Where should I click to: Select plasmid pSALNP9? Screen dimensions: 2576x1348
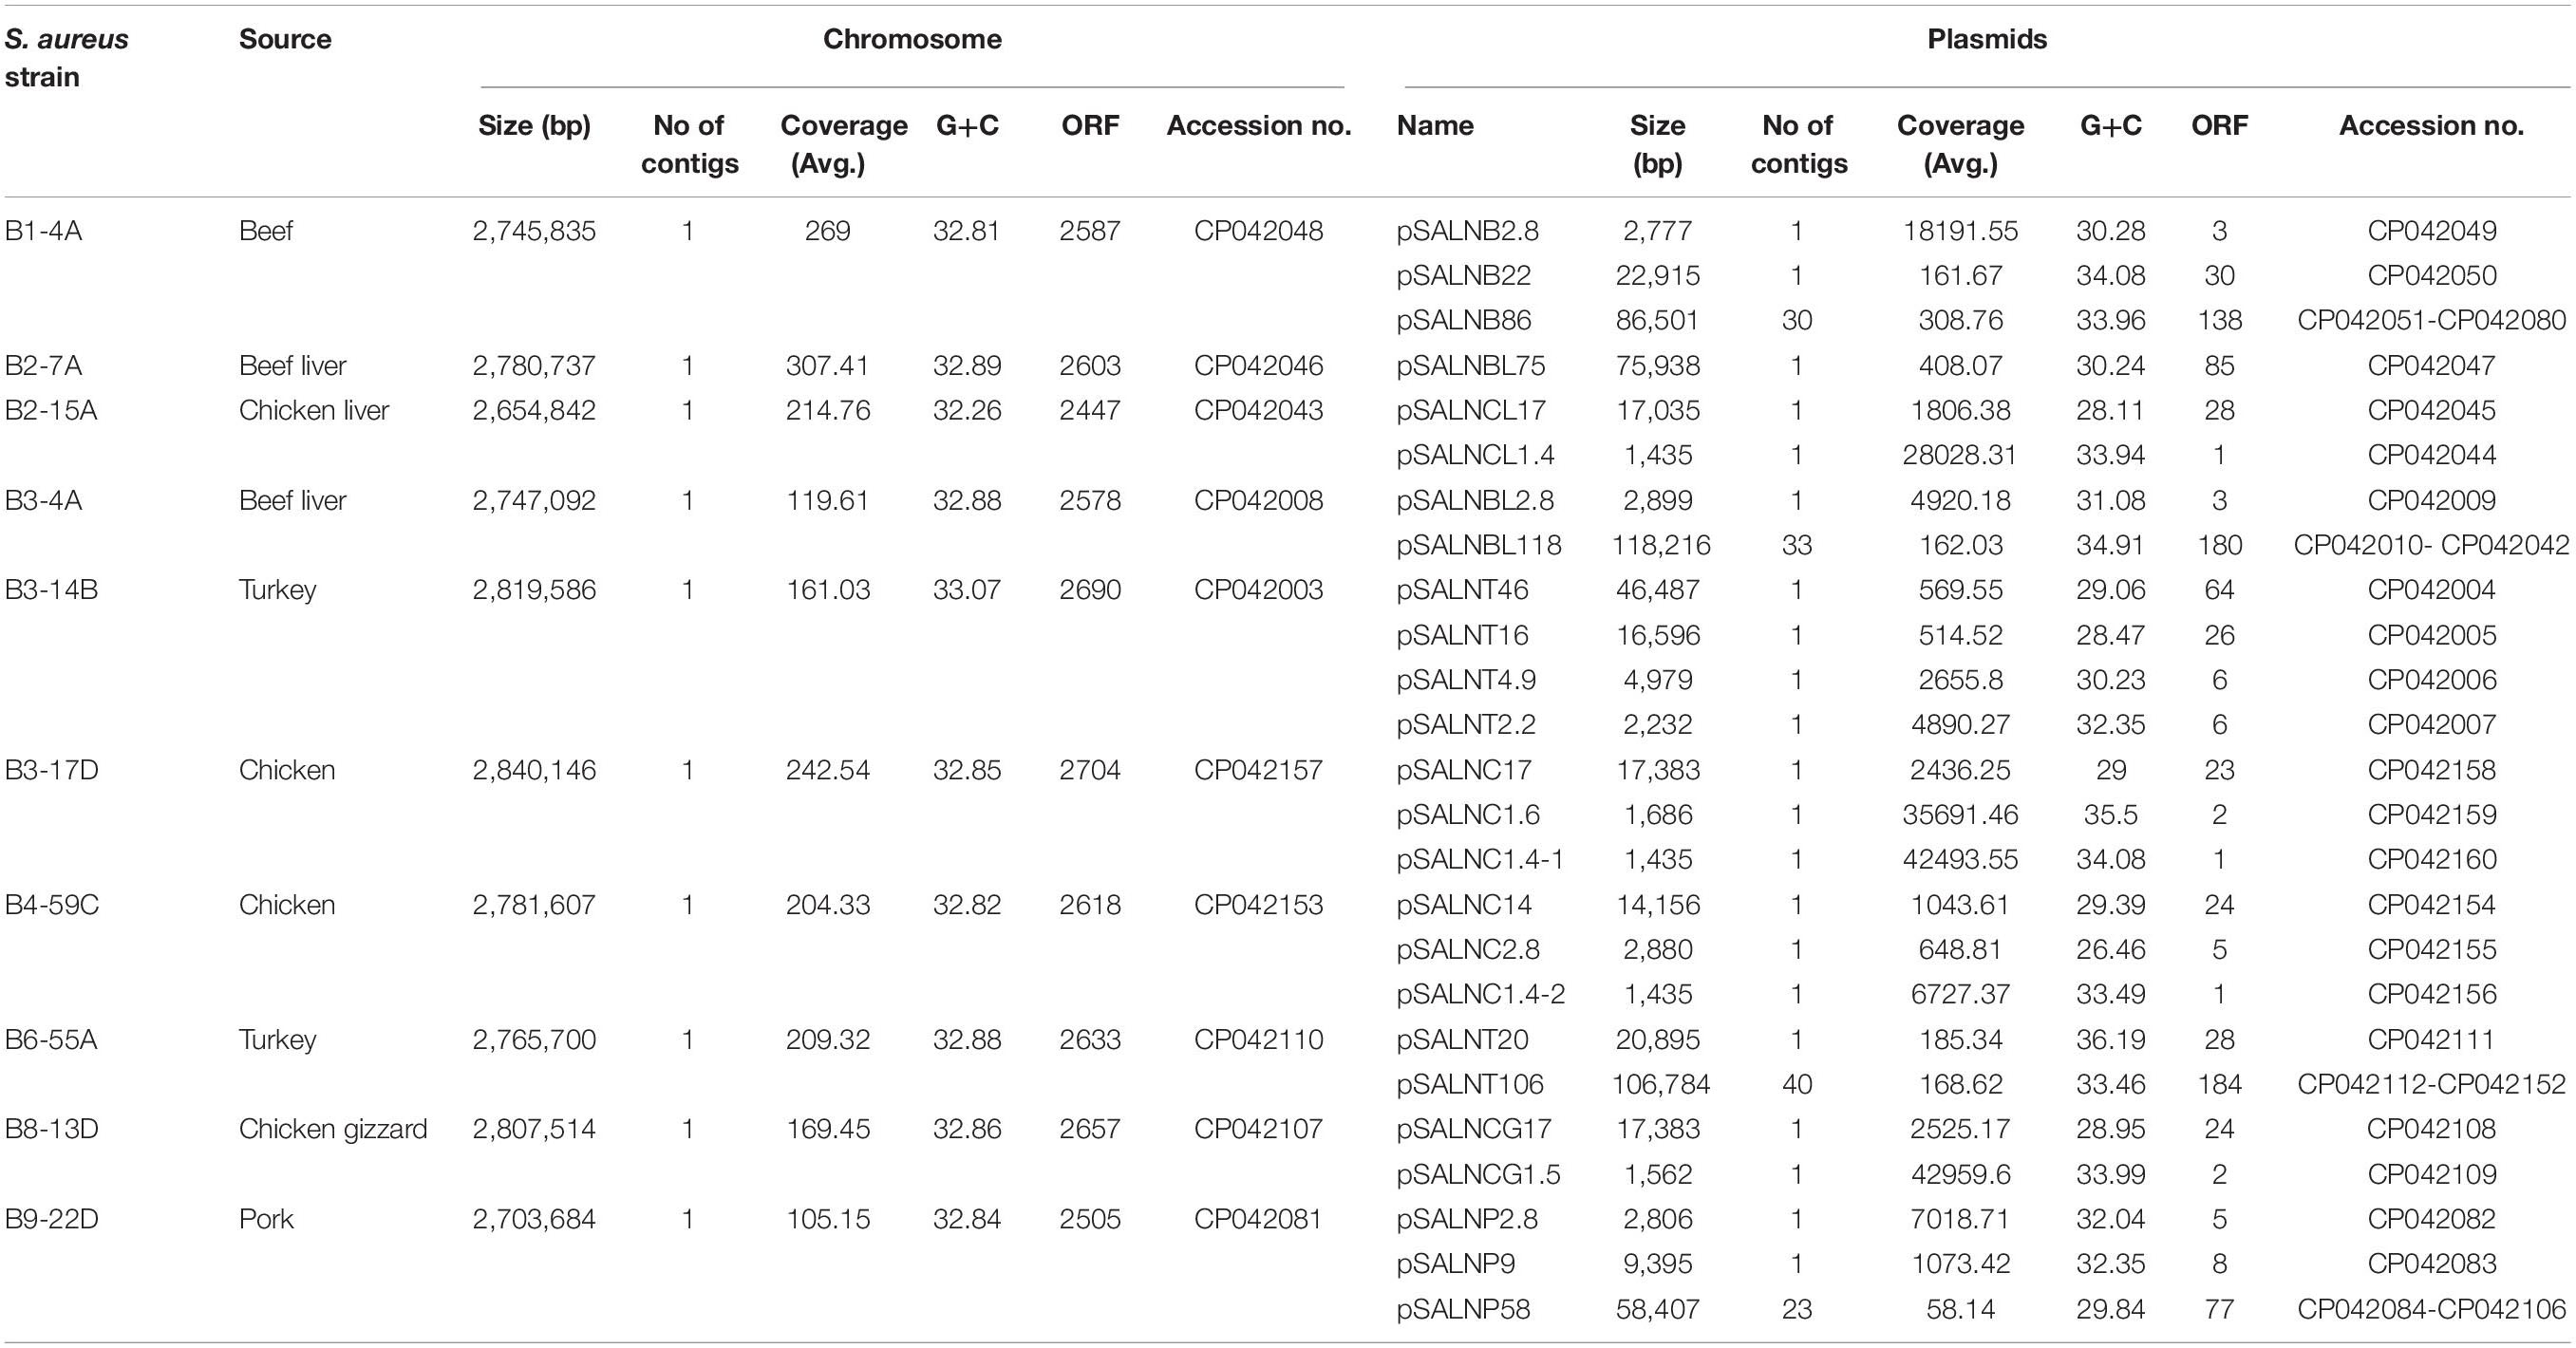tap(1455, 1264)
